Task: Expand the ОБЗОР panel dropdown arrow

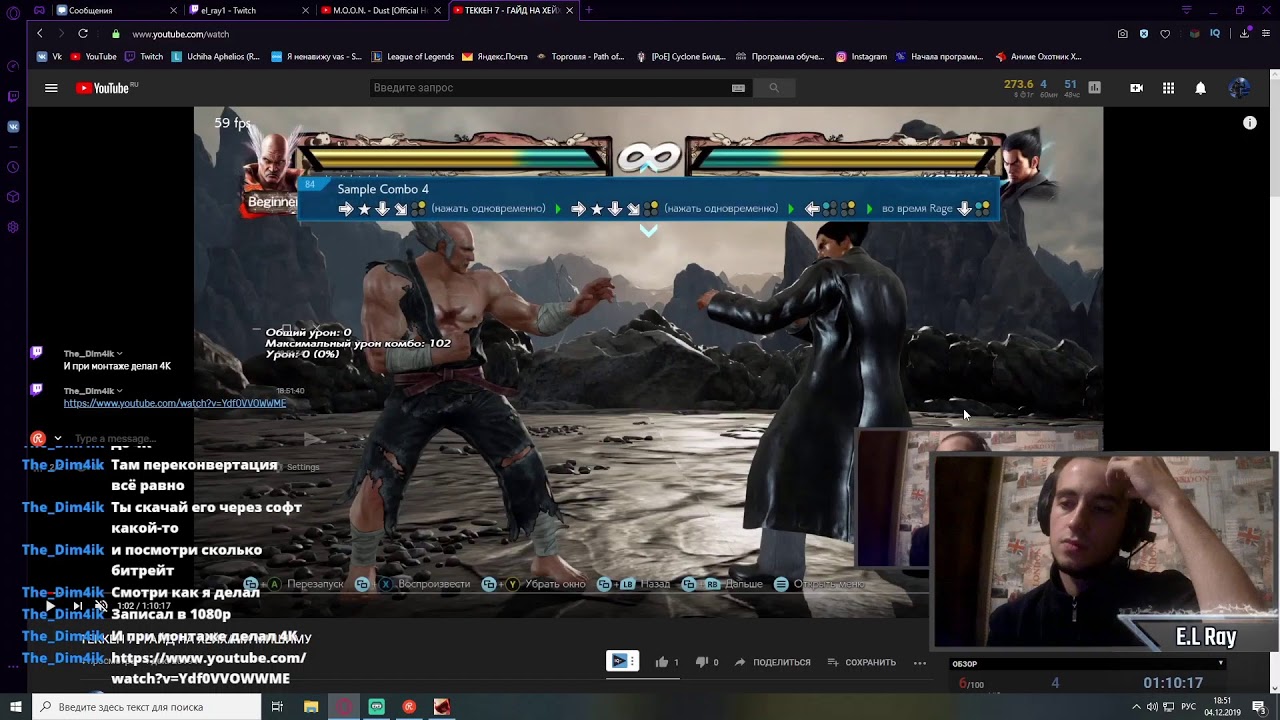Action: [x=1221, y=664]
